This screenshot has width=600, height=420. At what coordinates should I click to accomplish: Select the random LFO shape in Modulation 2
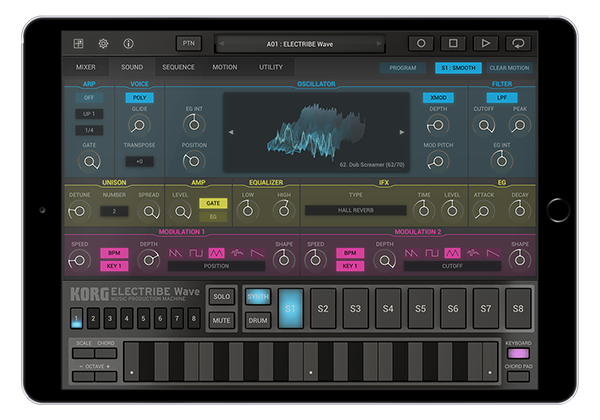coord(473,253)
